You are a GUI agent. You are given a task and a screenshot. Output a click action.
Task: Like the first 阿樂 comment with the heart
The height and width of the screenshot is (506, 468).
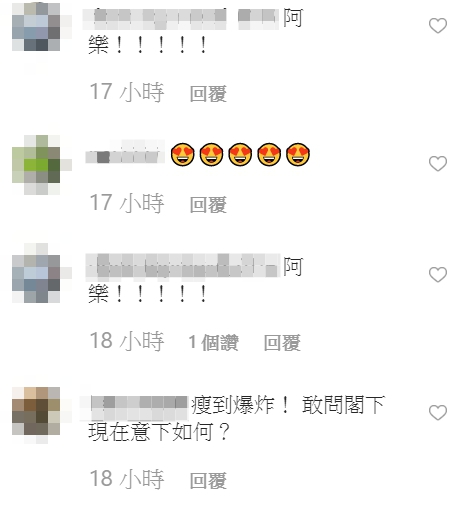438,26
